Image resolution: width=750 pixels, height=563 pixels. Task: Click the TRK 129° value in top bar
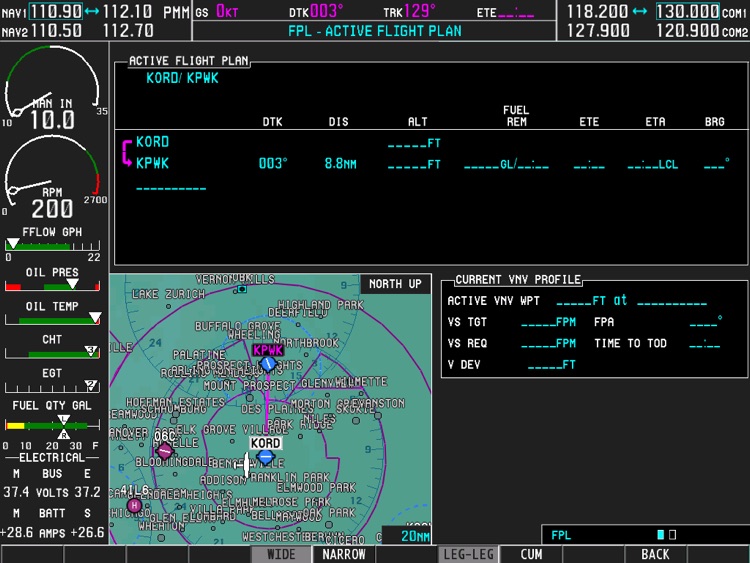pos(420,11)
